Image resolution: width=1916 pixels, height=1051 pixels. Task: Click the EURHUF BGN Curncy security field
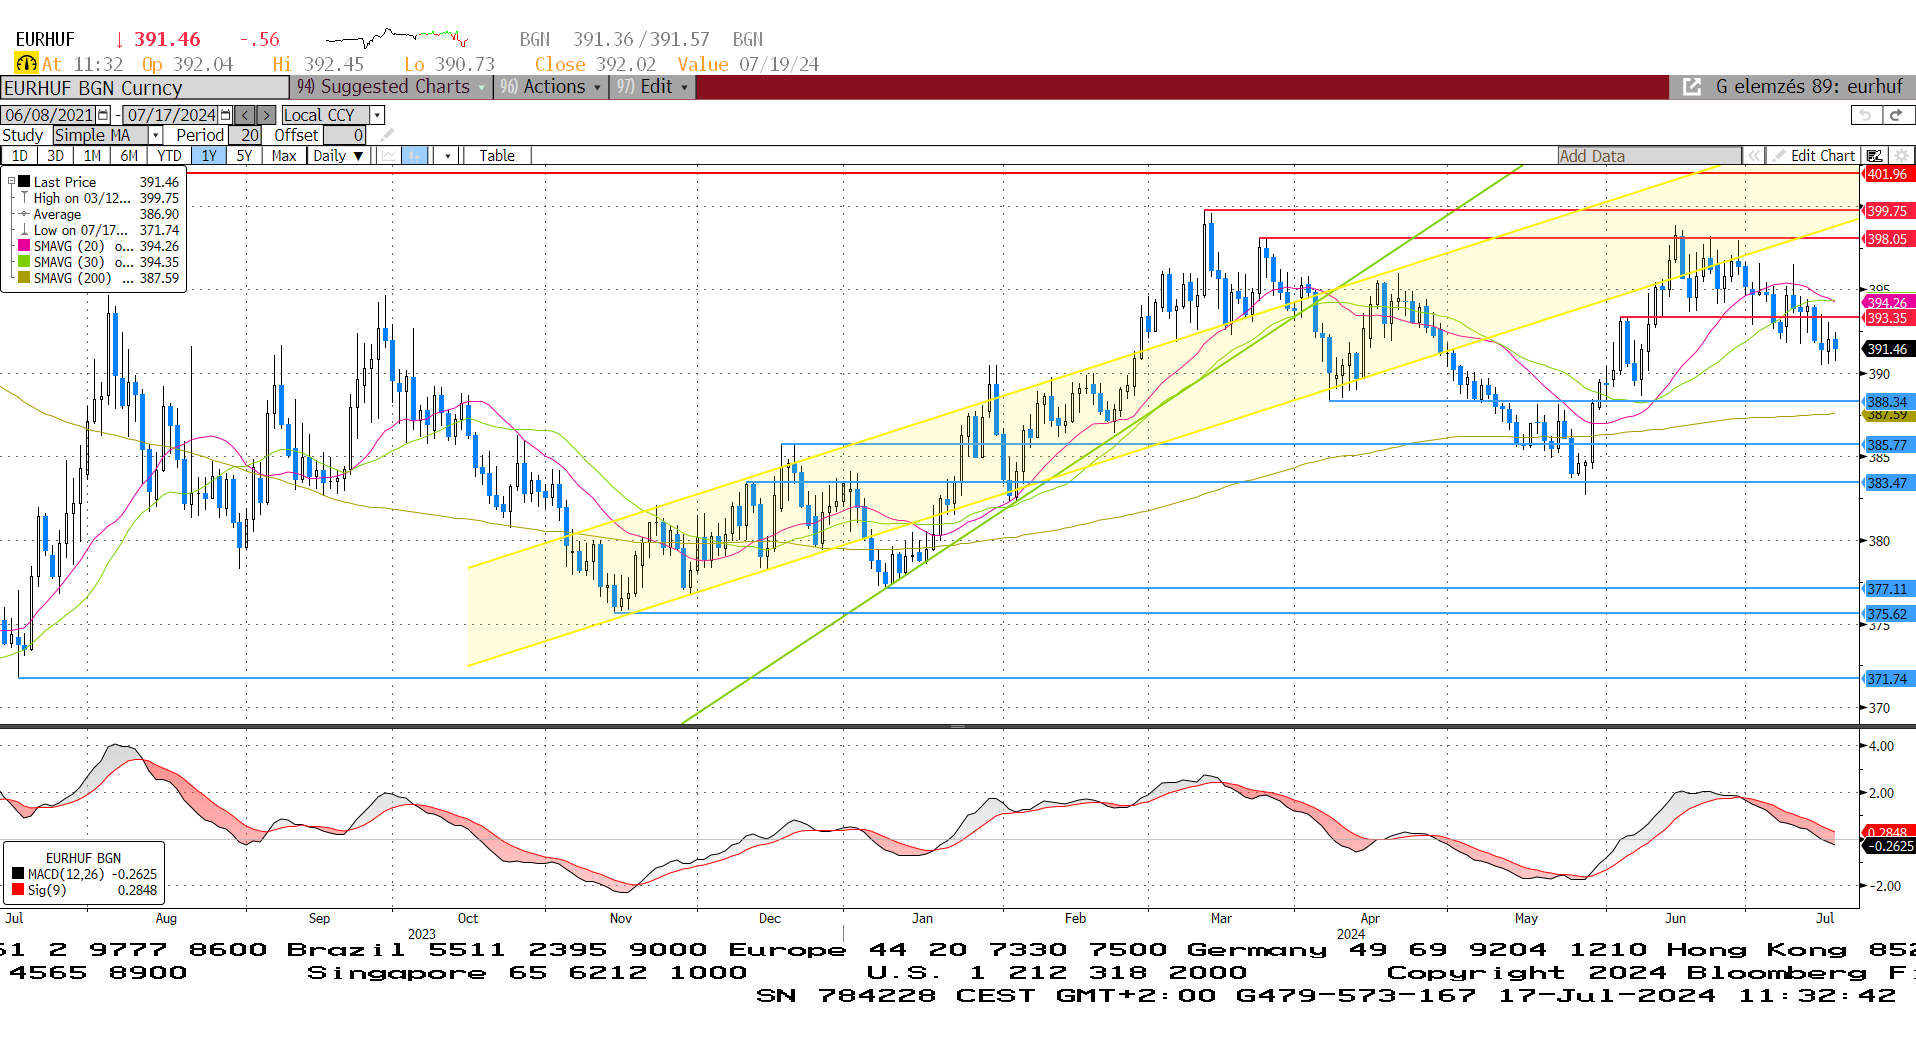pos(145,88)
